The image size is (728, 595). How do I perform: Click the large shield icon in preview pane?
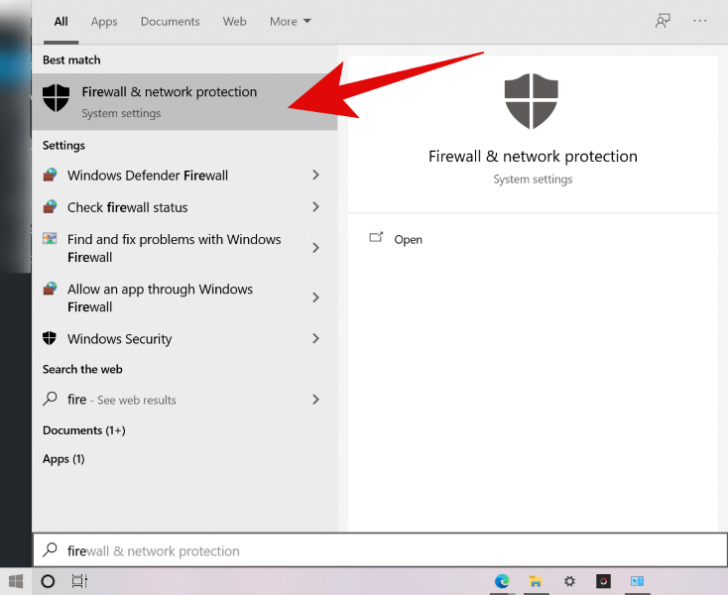(531, 101)
